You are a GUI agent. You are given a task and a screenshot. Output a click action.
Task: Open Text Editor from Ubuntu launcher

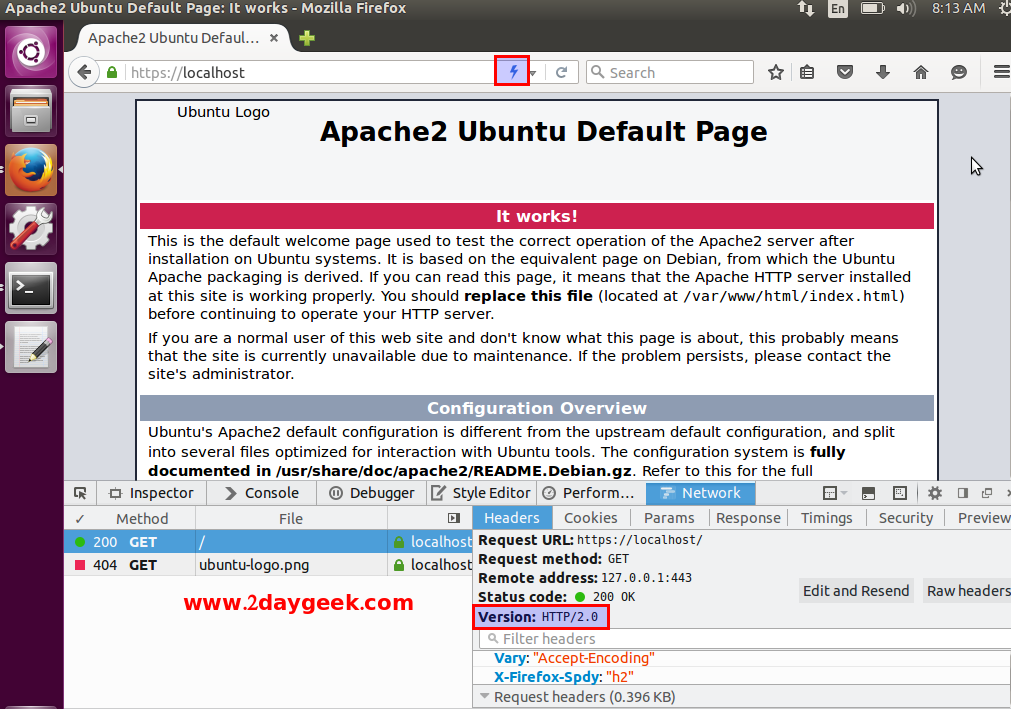coord(31,347)
